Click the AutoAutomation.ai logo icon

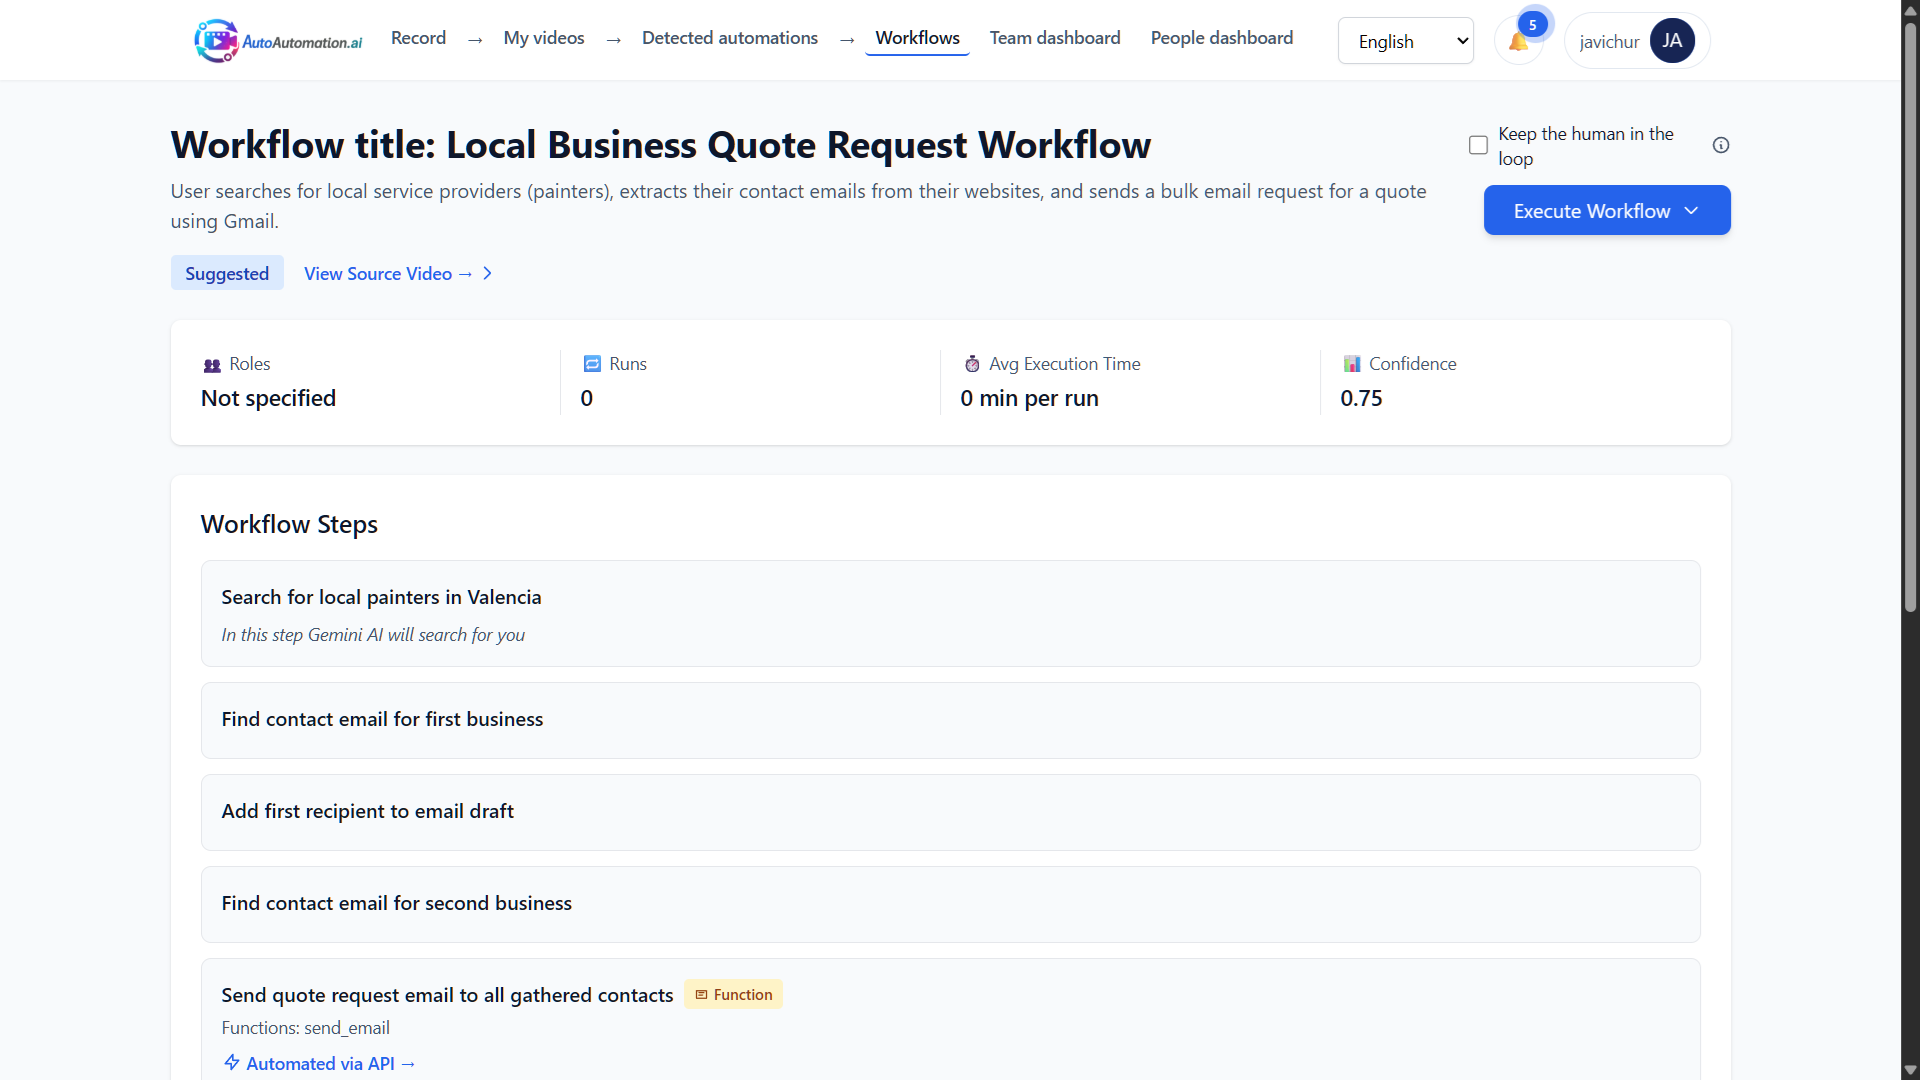click(x=216, y=41)
